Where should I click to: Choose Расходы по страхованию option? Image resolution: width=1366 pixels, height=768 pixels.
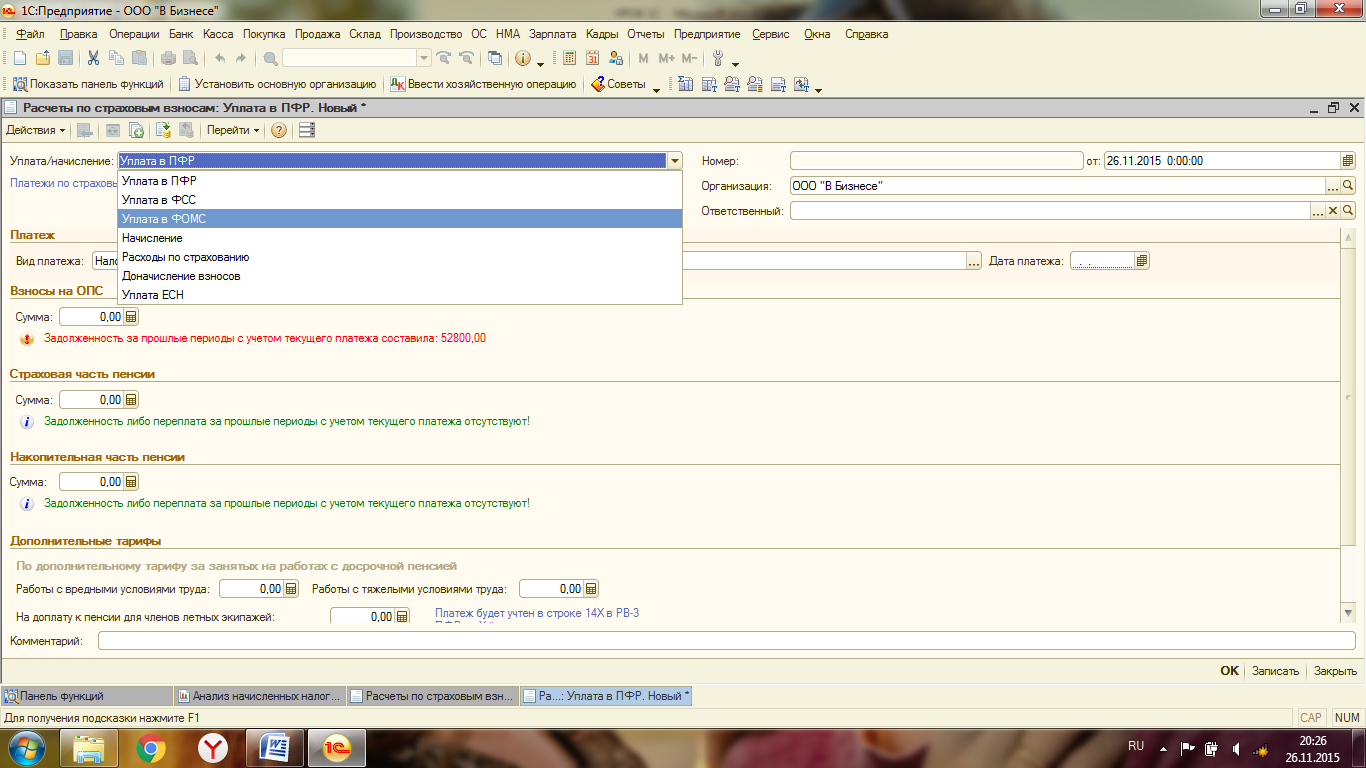pos(400,257)
